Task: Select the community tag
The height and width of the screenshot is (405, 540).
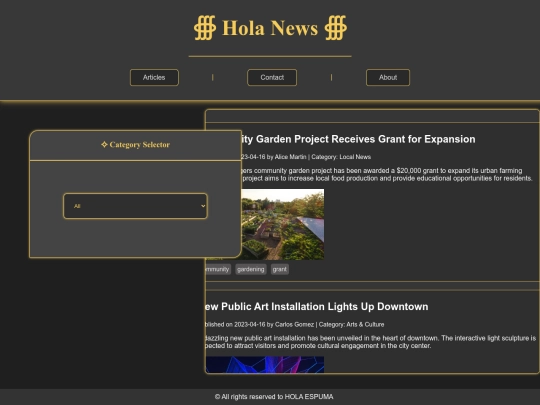Action: pos(218,269)
